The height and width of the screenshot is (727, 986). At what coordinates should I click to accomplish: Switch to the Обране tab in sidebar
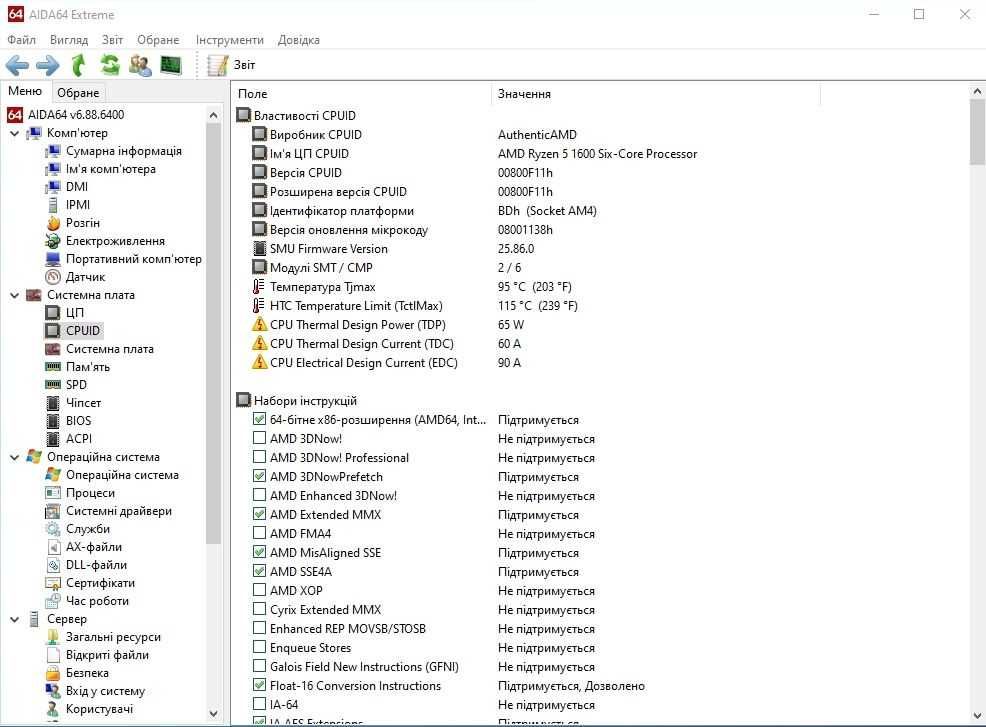(x=78, y=93)
